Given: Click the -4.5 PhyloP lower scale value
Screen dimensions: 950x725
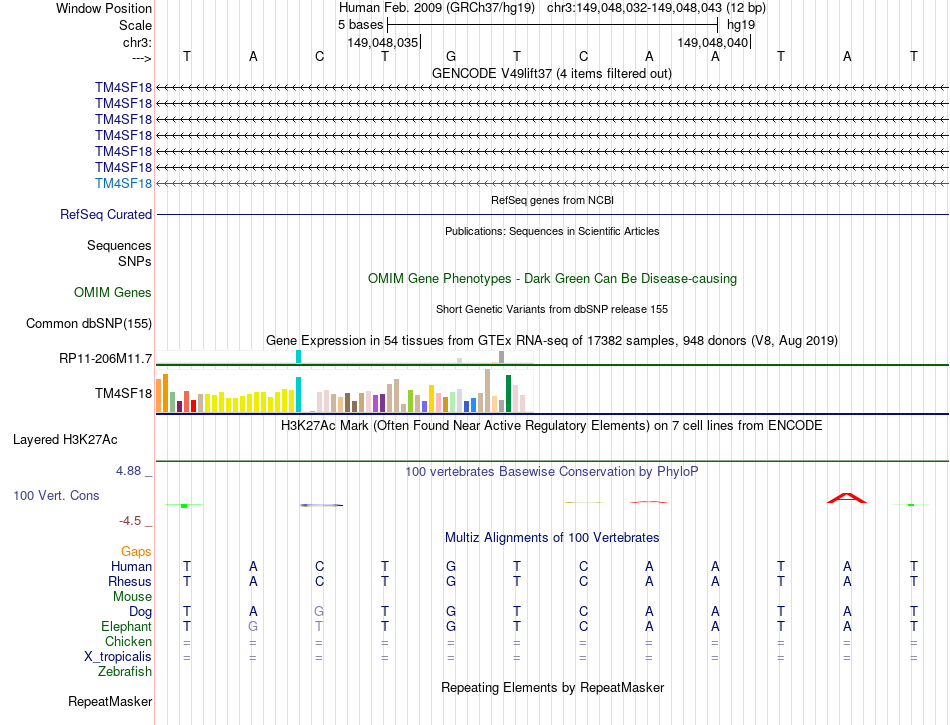Looking at the screenshot, I should (x=130, y=521).
